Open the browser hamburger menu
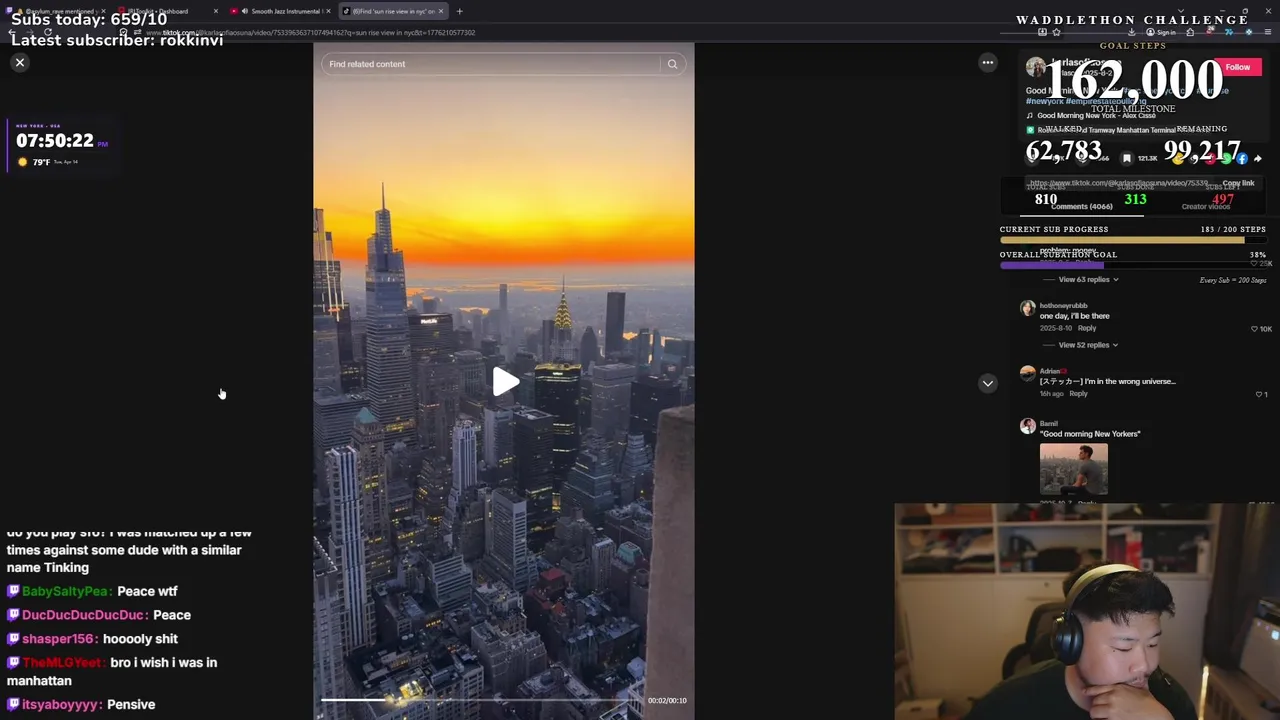Image resolution: width=1280 pixels, height=720 pixels. tap(1268, 32)
